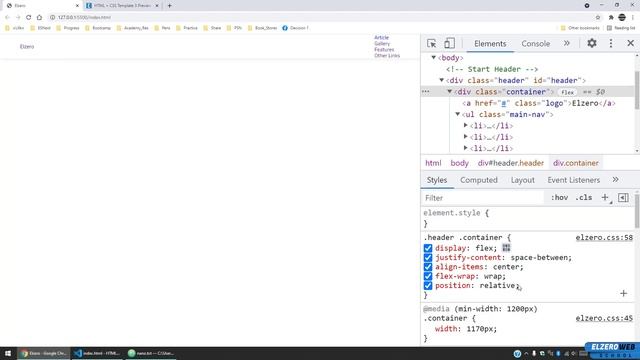Click the Features nav link on page
640x360 pixels.
pyautogui.click(x=384, y=50)
